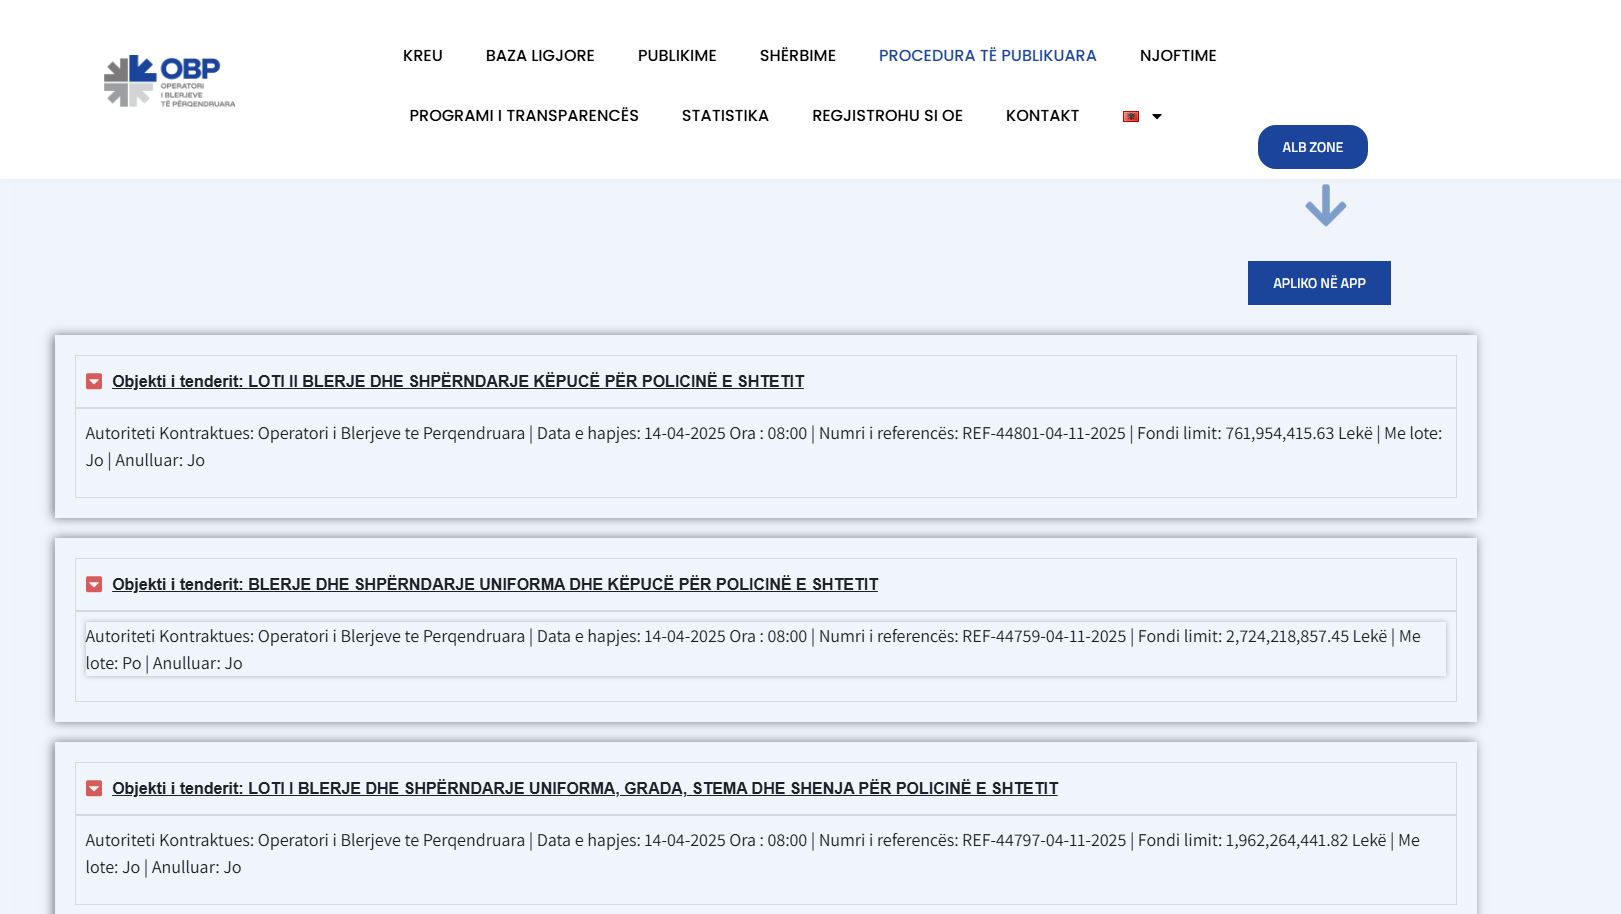The height and width of the screenshot is (914, 1621).
Task: Expand LOTI I UNIFORMA, GRADA, STEMA tender title
Action: coord(585,788)
